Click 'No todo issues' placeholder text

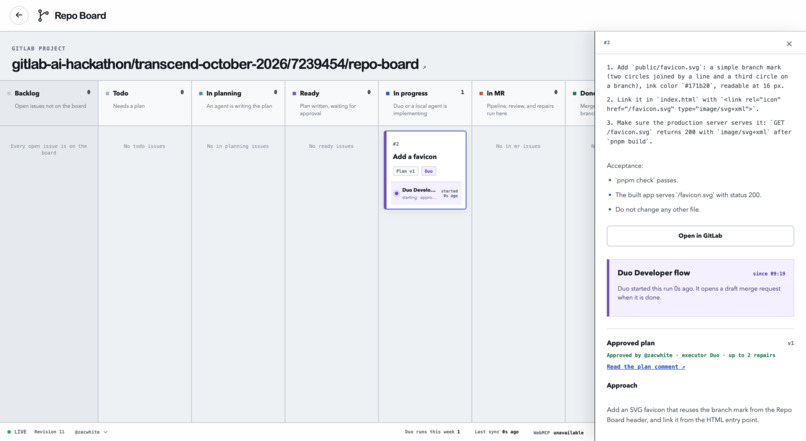pyautogui.click(x=144, y=146)
